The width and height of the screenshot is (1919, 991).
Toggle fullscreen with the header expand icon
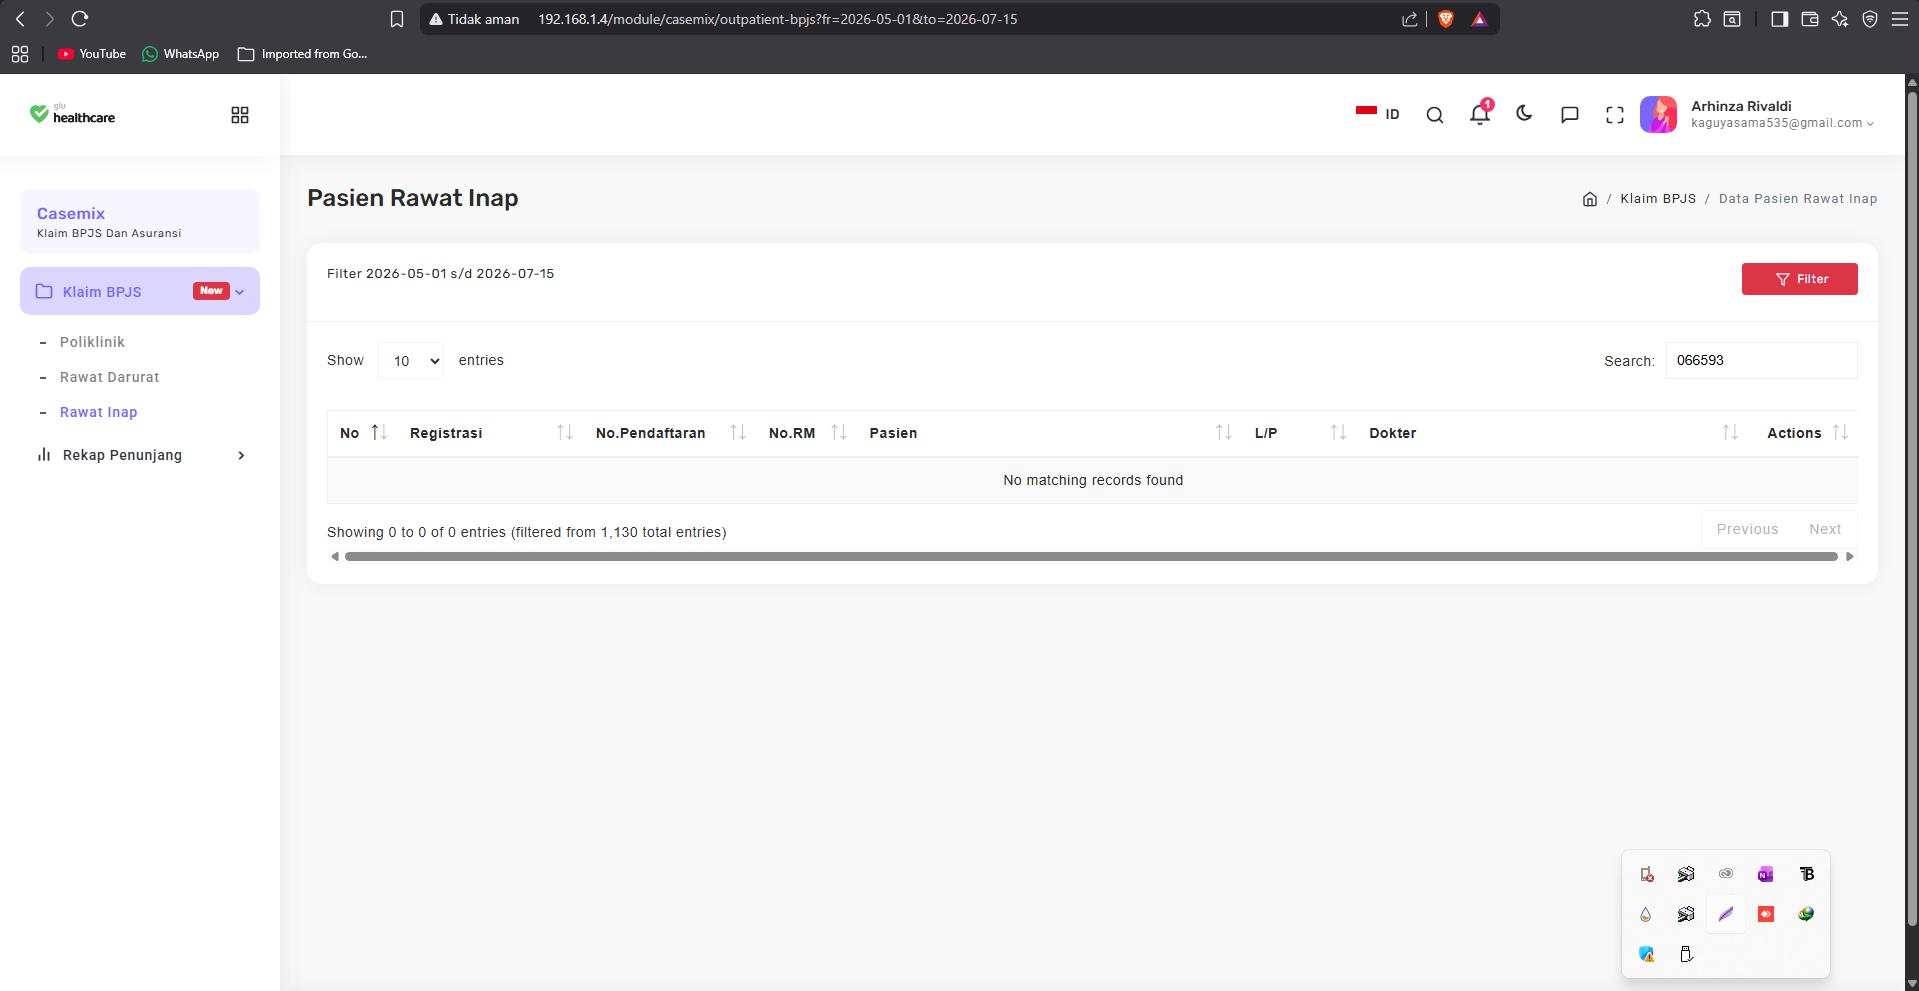[1615, 115]
